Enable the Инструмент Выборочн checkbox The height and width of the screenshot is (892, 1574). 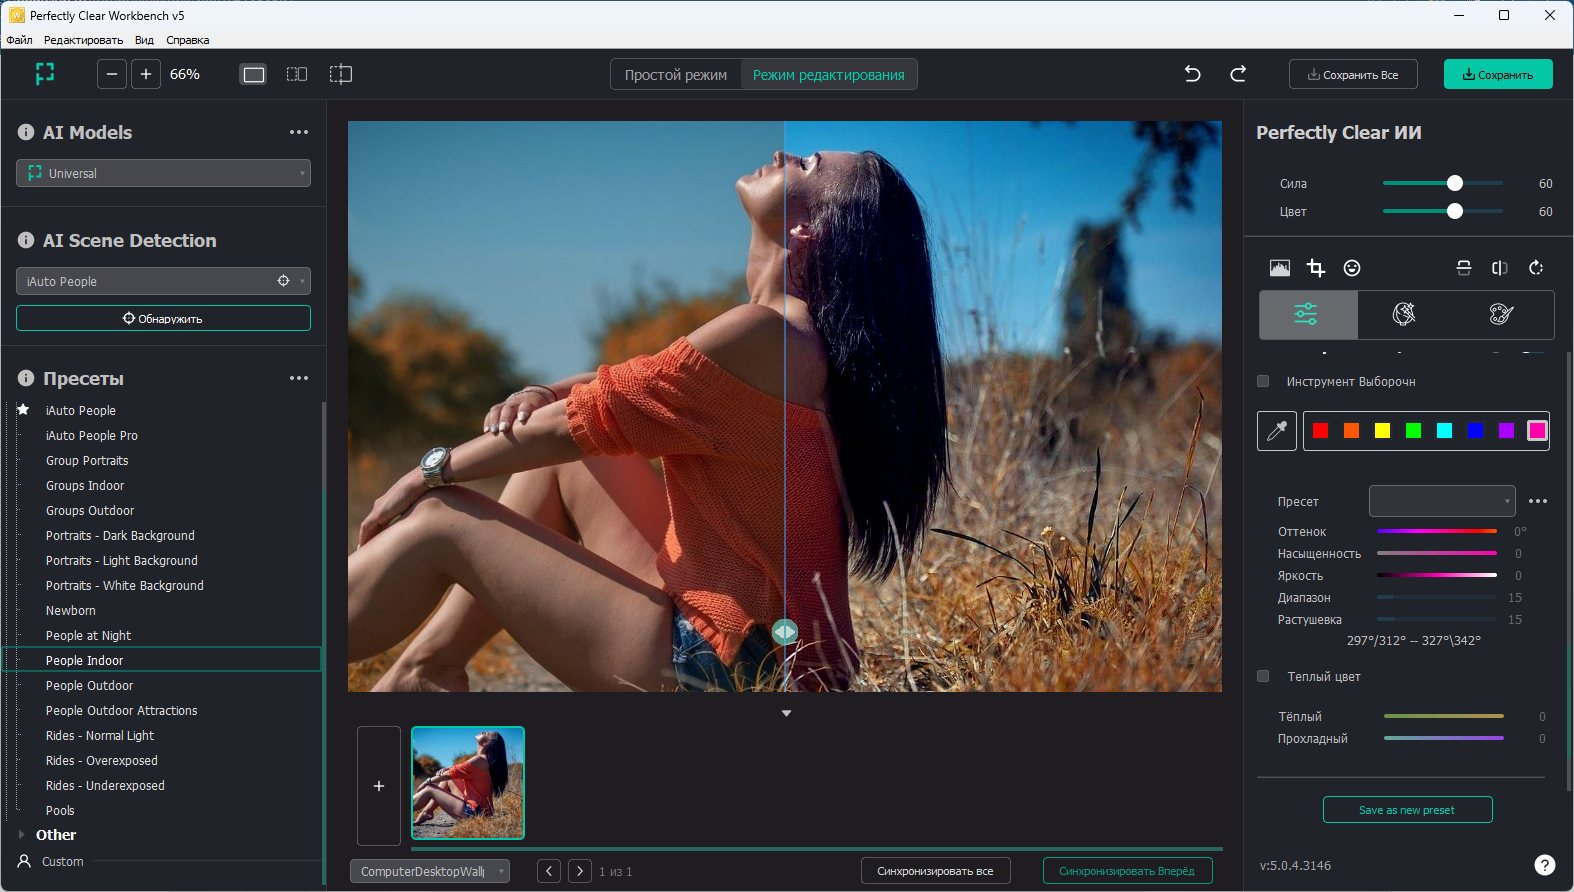(1263, 381)
